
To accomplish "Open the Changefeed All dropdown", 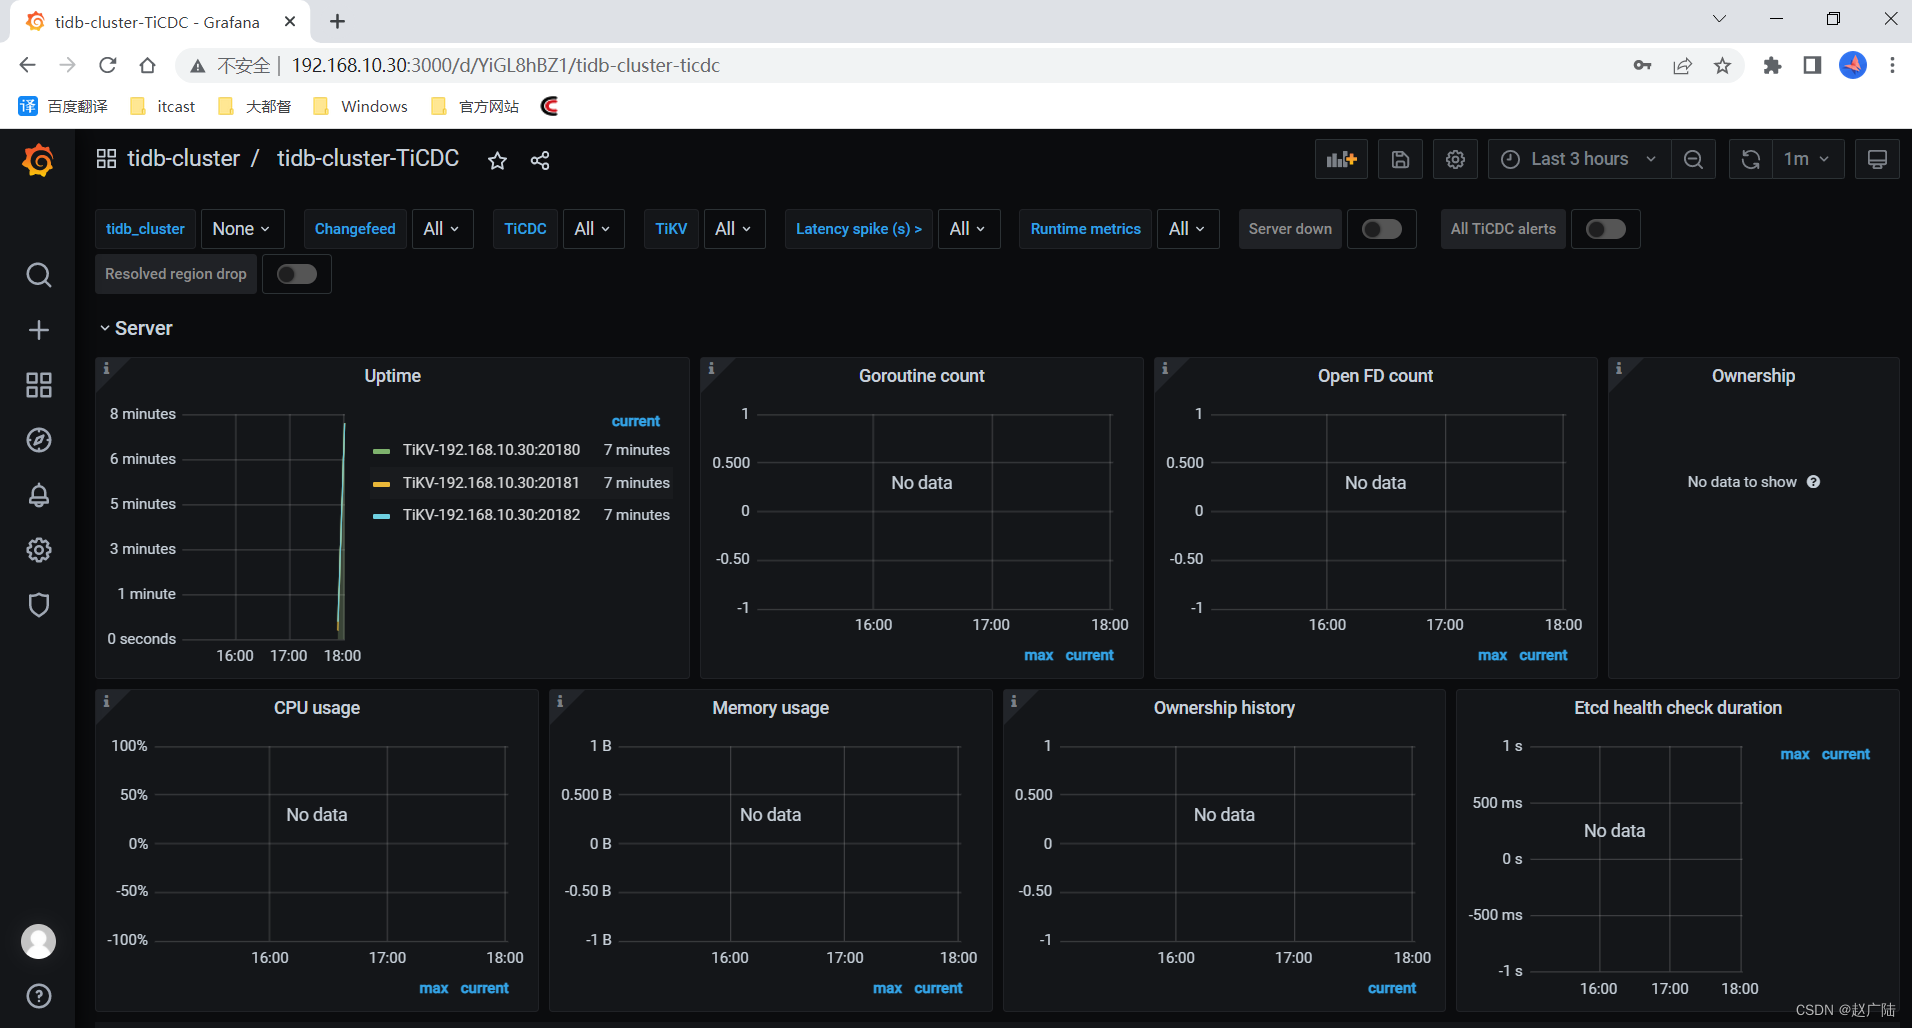I will (441, 229).
